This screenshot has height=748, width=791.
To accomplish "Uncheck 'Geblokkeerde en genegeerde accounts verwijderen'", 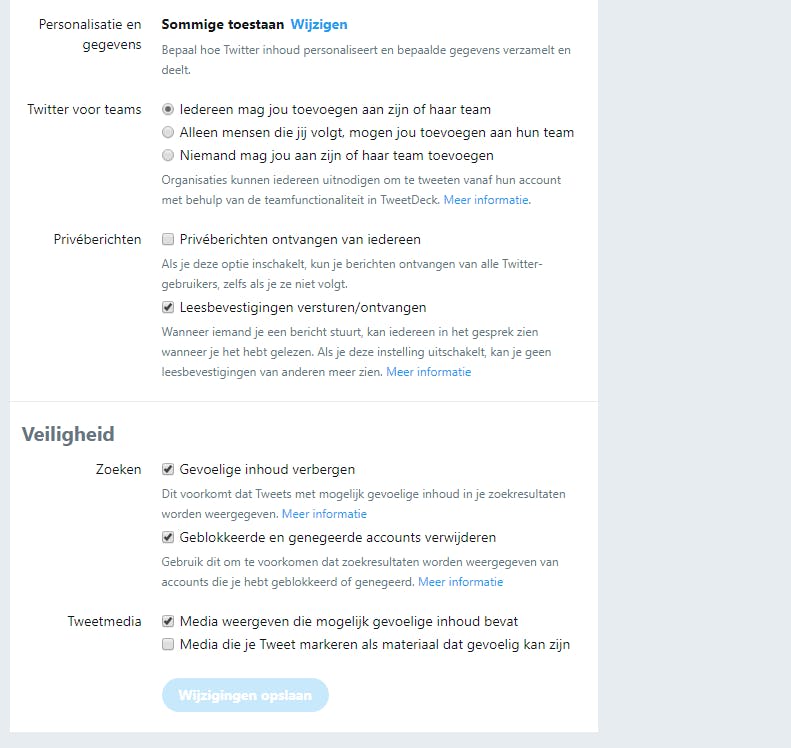I will tap(168, 537).
